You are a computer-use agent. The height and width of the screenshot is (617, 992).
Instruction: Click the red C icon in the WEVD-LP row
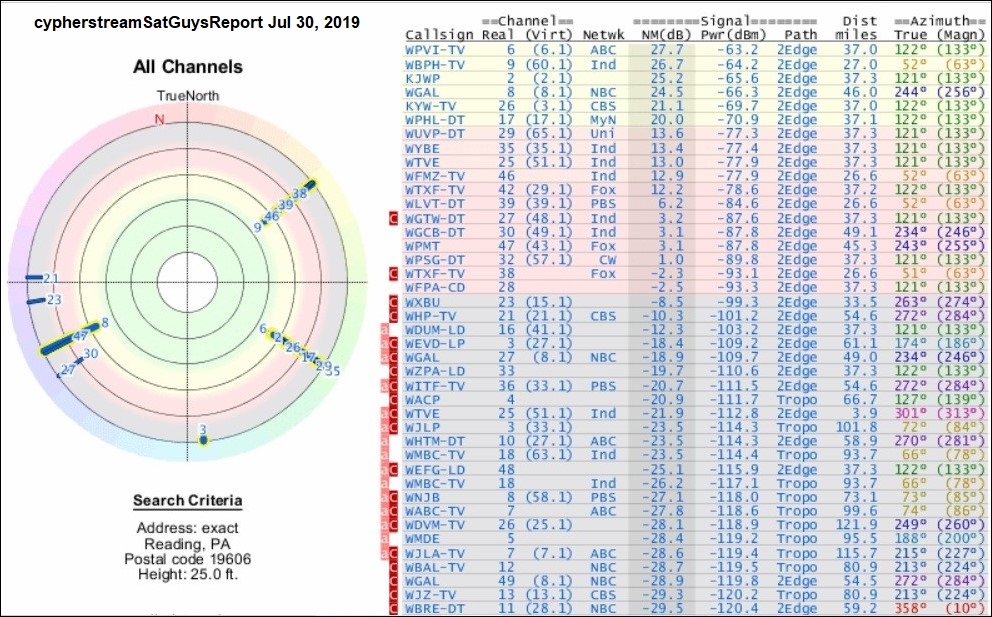(x=393, y=344)
